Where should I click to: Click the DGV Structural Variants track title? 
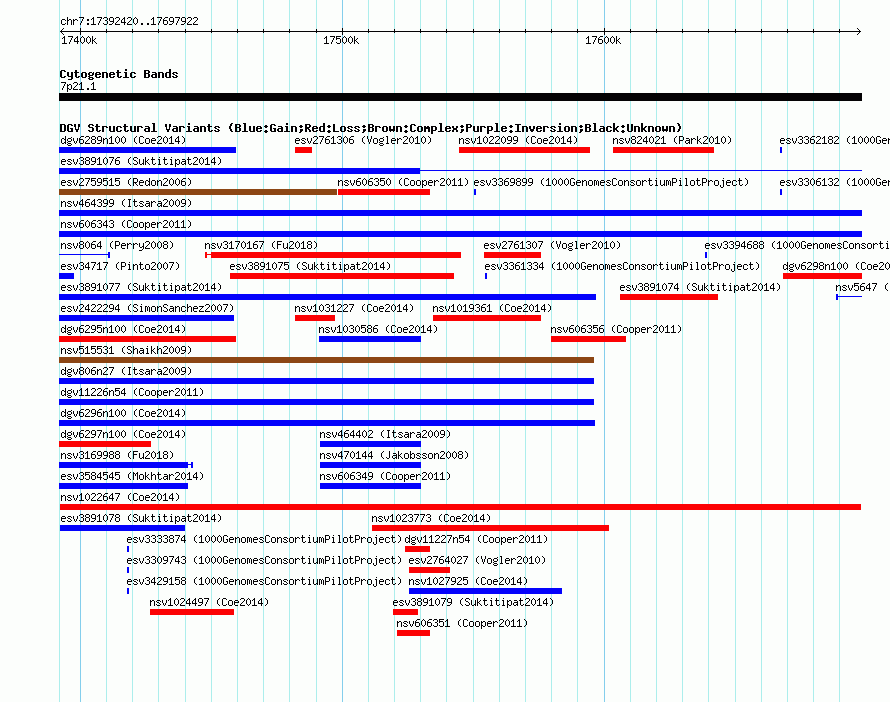(371, 128)
